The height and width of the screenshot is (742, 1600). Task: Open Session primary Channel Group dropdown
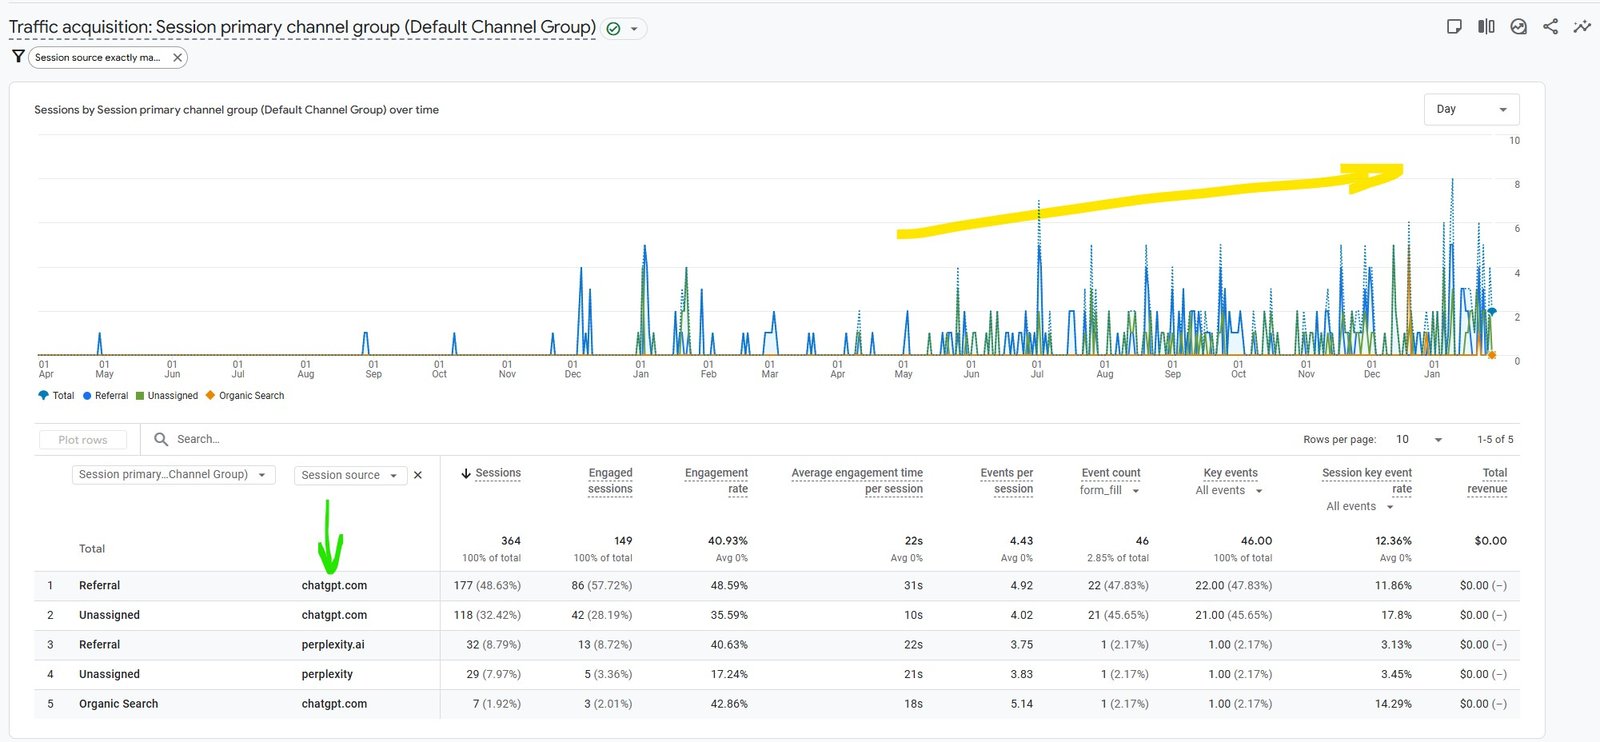(x=173, y=475)
